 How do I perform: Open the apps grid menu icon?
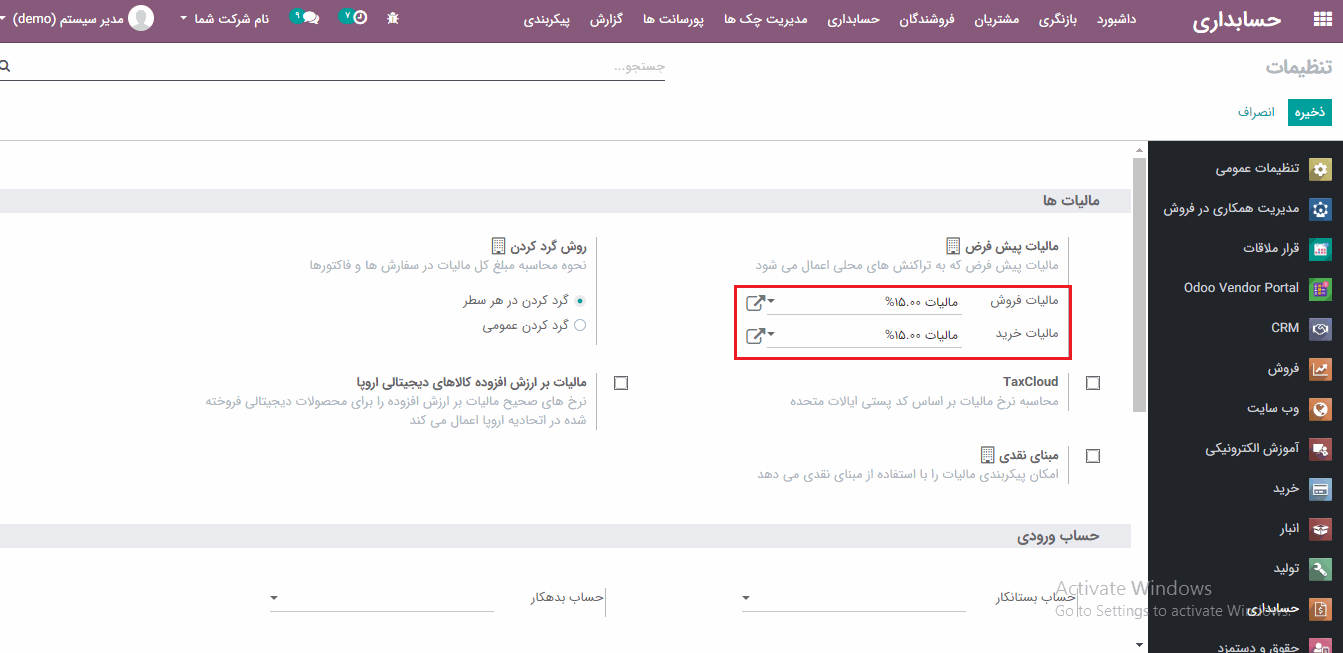[1322, 20]
